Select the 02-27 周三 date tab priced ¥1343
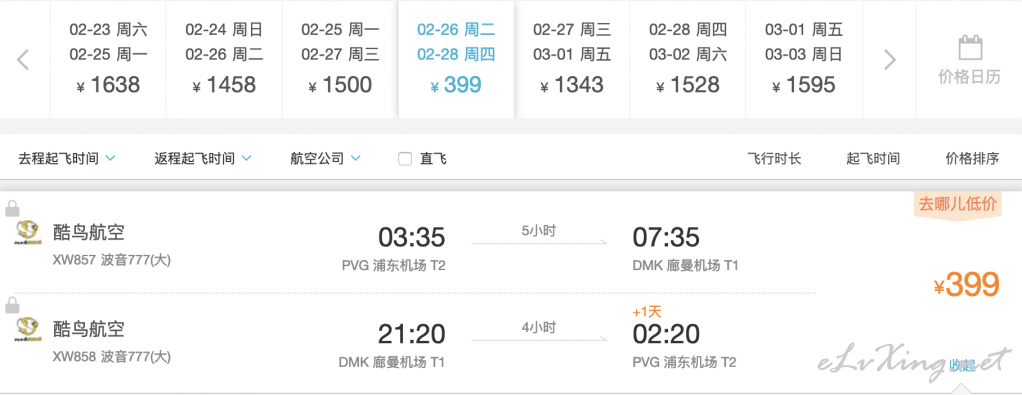This screenshot has width=1022, height=395. [x=572, y=59]
